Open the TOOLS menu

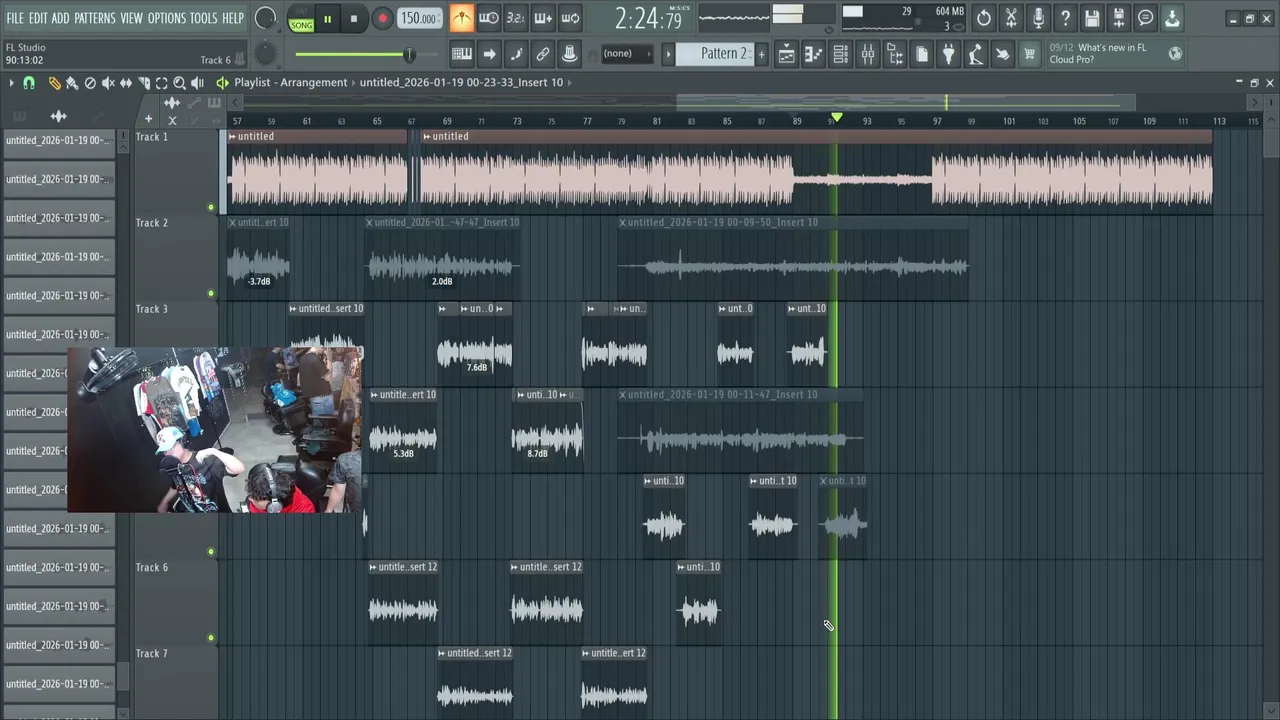(x=204, y=18)
